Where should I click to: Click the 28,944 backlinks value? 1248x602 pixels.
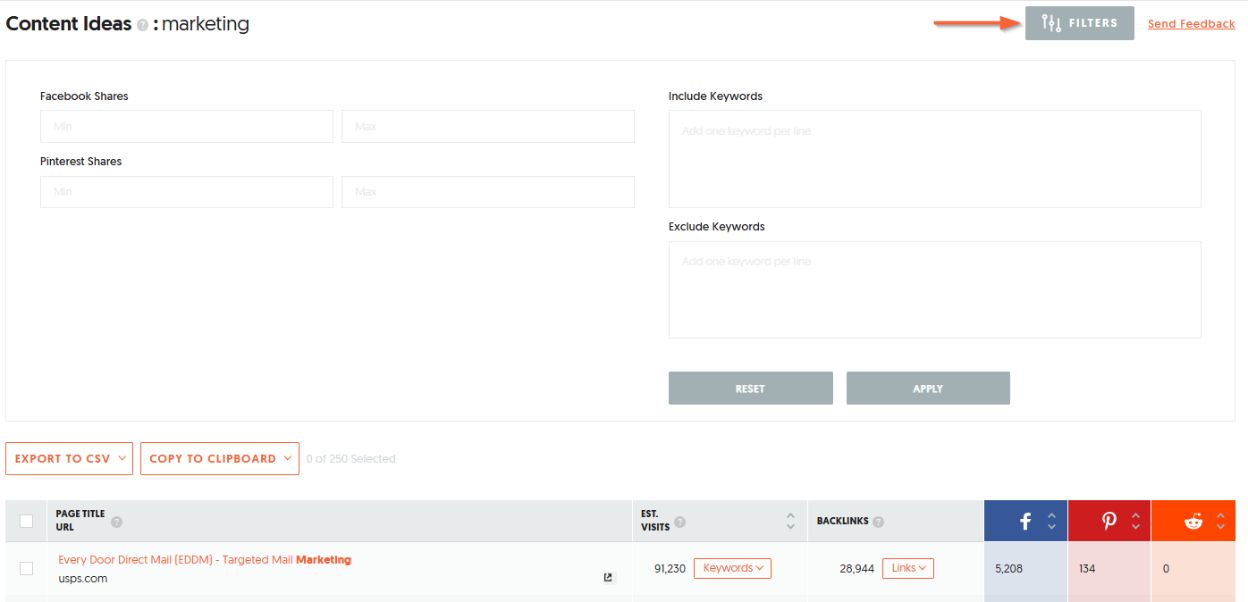point(857,569)
